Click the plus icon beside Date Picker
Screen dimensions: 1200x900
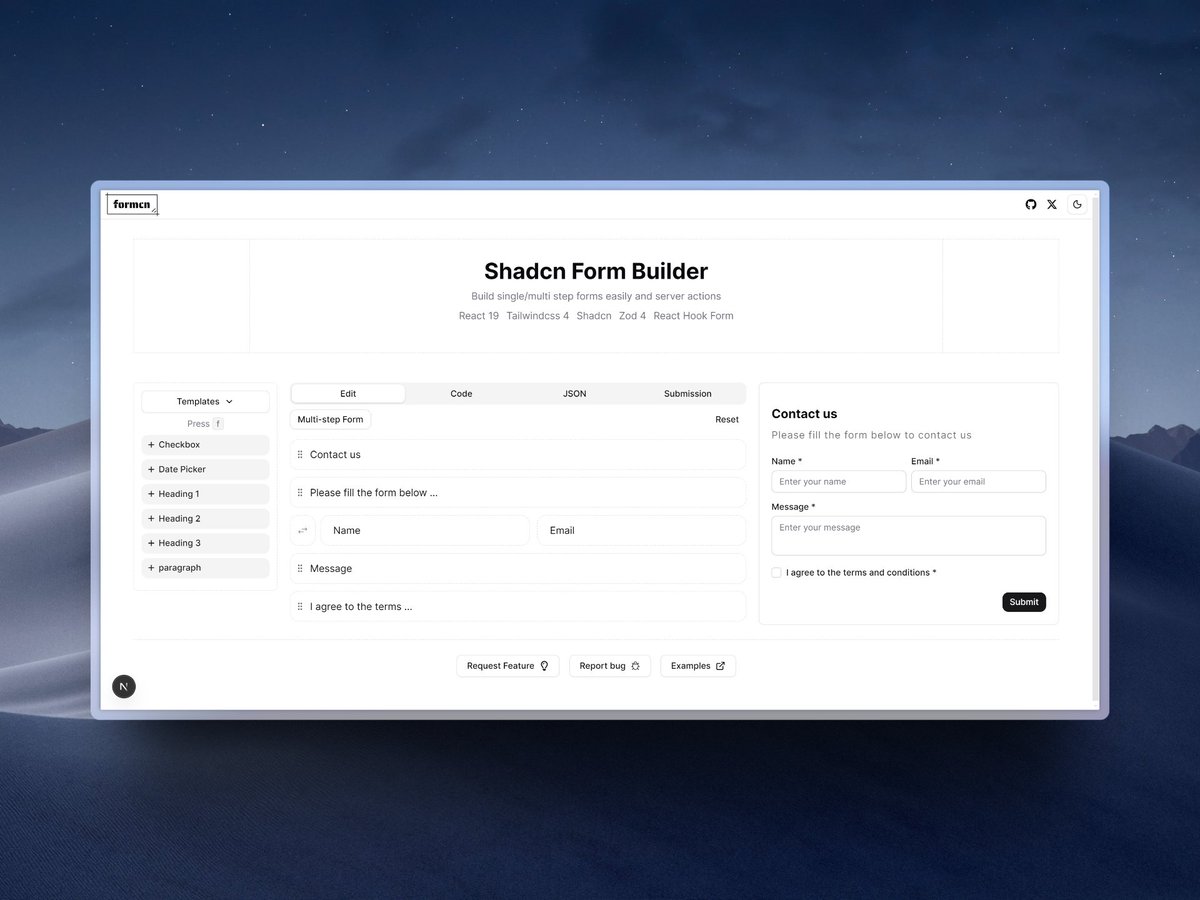tap(151, 469)
